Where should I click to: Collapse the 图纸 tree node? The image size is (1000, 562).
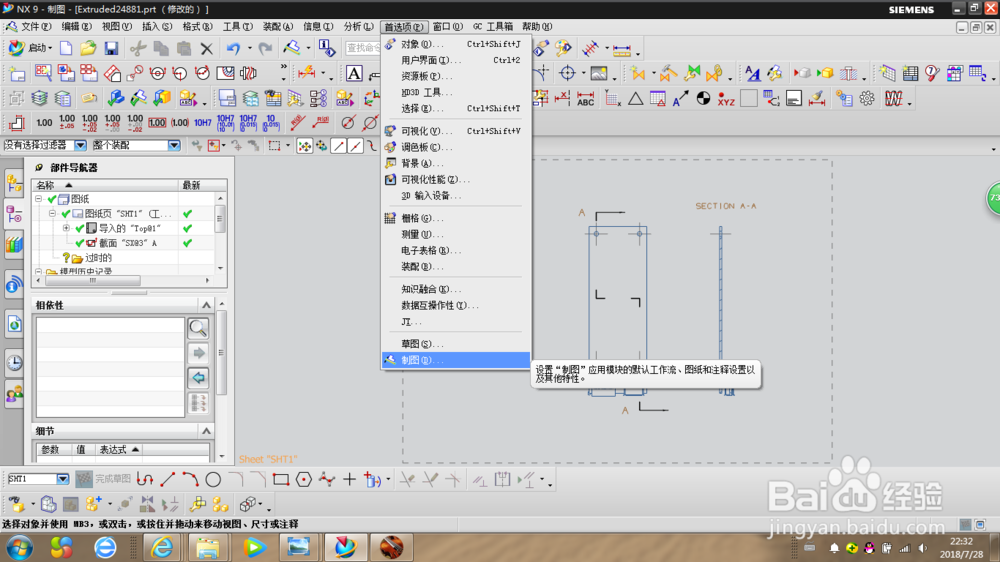[39, 199]
